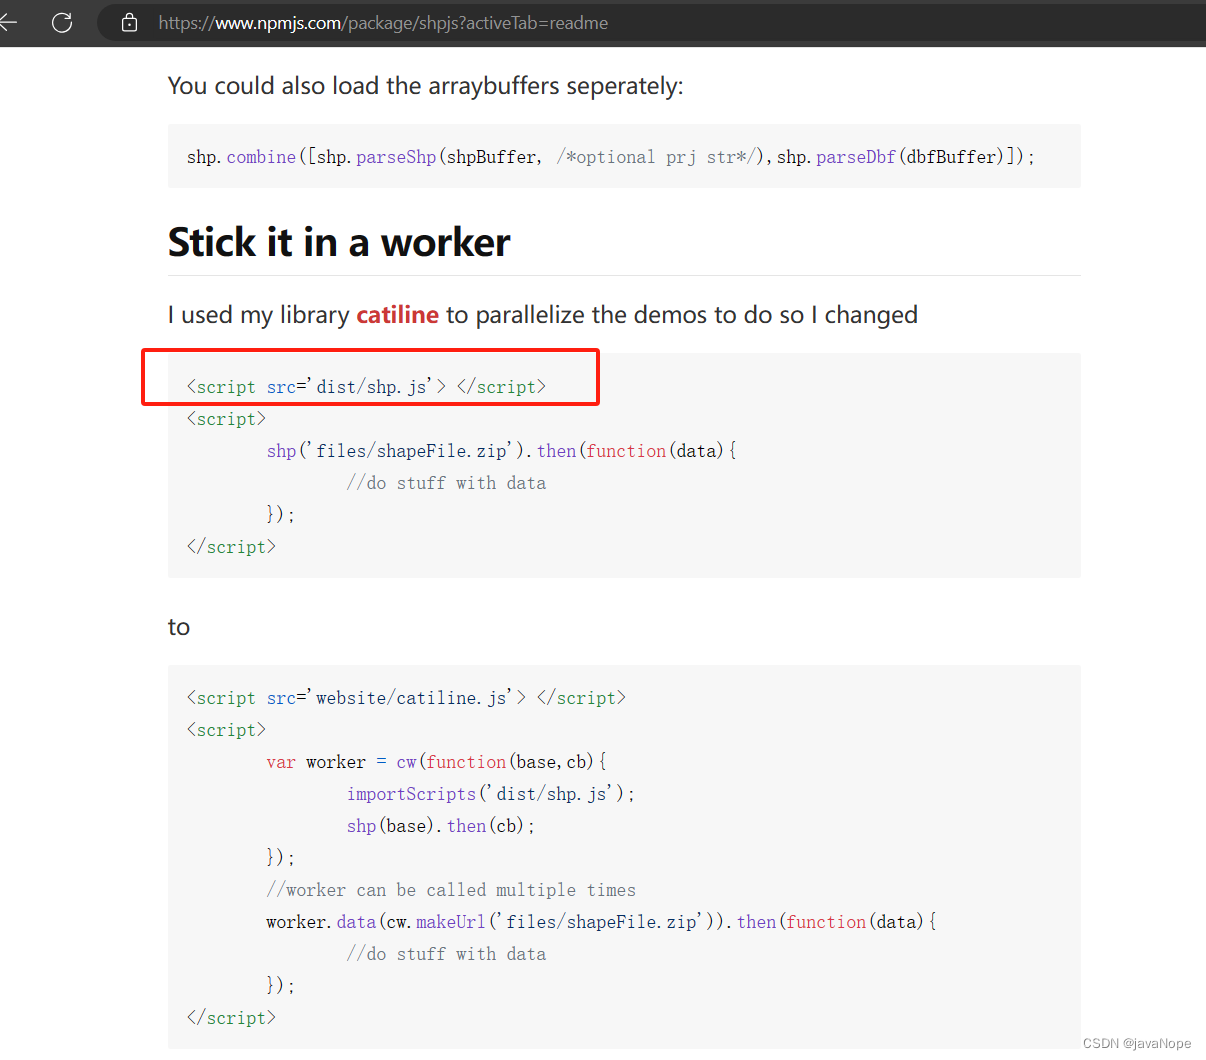Click the browser back arrow

point(8,22)
